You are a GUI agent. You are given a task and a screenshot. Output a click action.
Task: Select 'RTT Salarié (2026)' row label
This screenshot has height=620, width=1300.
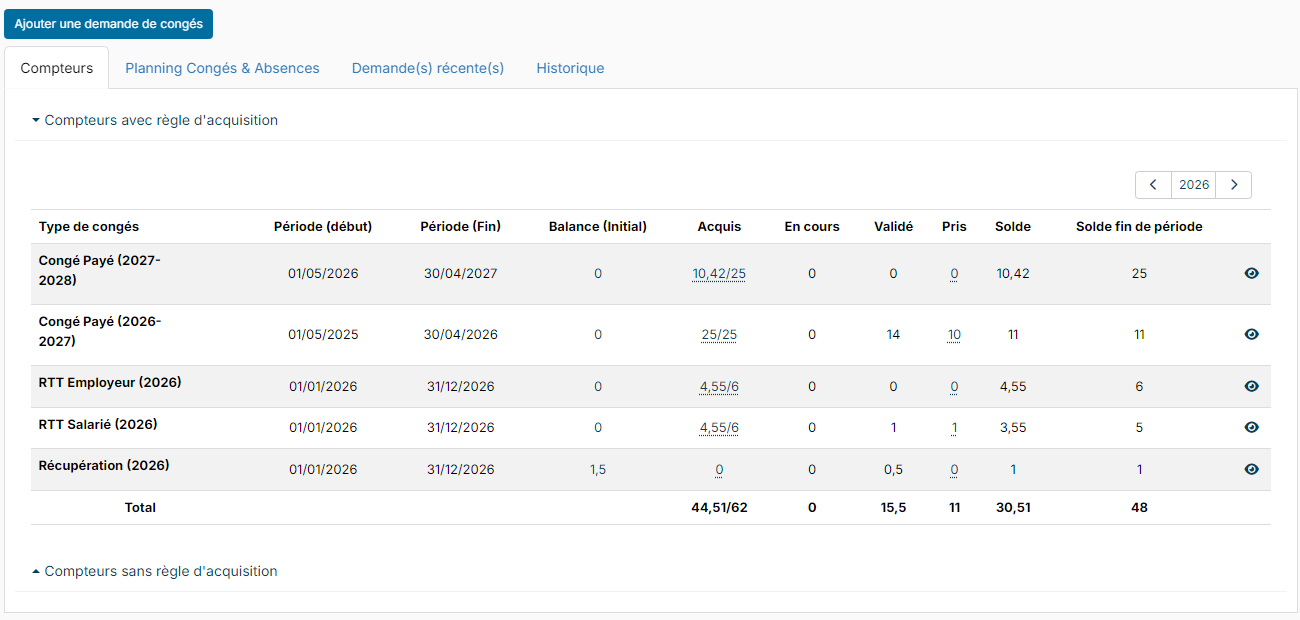98,424
